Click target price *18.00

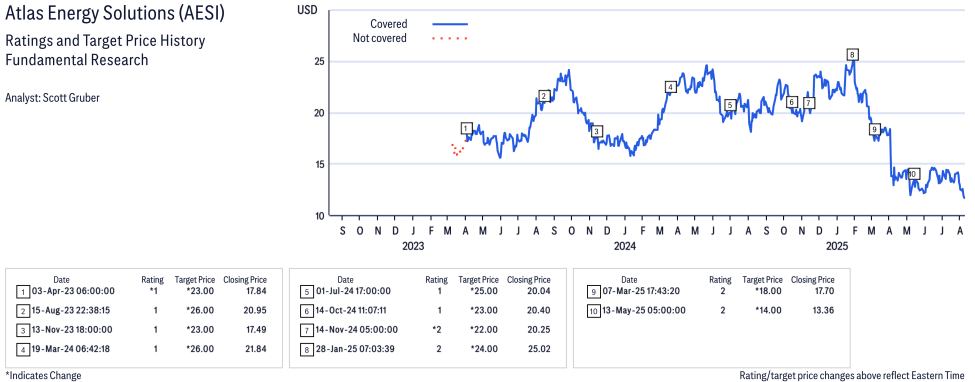(769, 291)
